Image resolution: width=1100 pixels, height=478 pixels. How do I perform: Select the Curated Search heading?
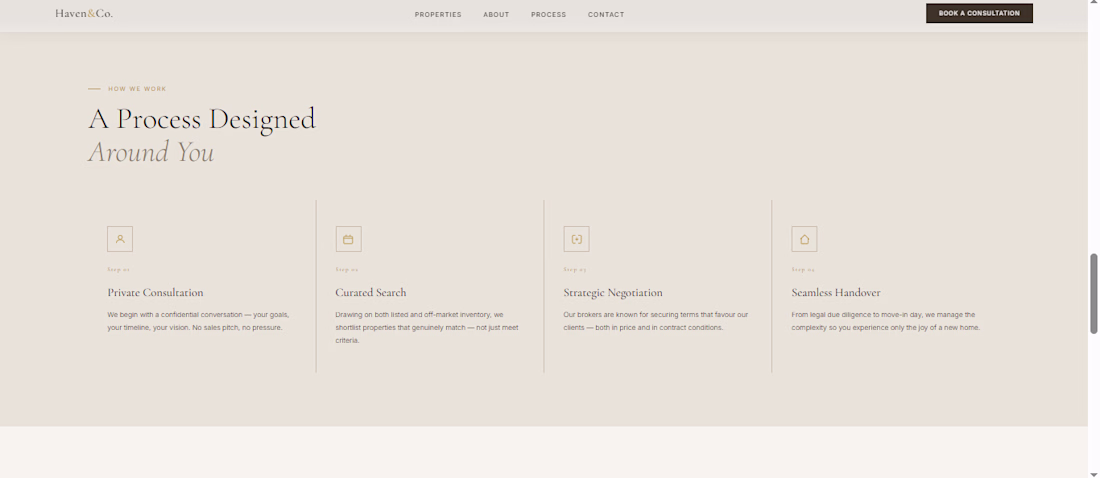(x=370, y=293)
